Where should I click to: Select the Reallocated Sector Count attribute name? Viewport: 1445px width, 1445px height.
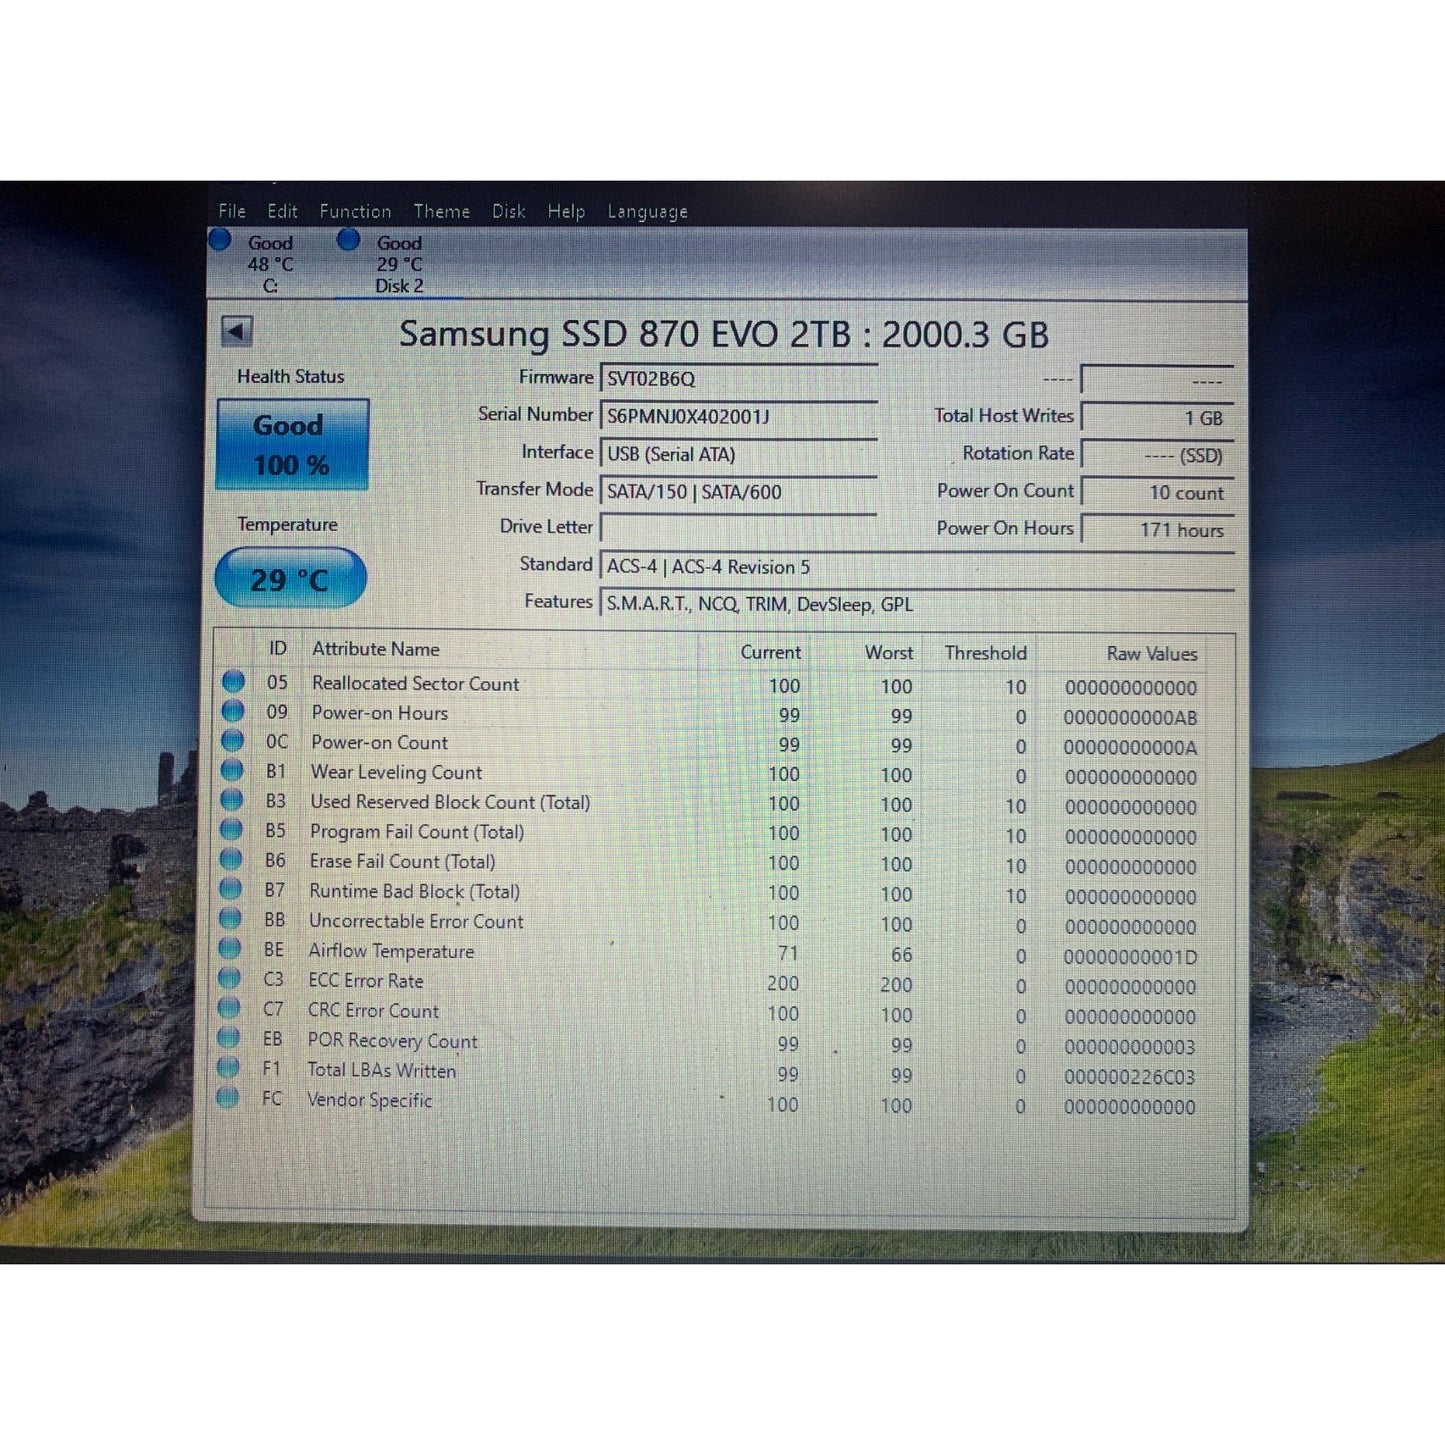[415, 683]
